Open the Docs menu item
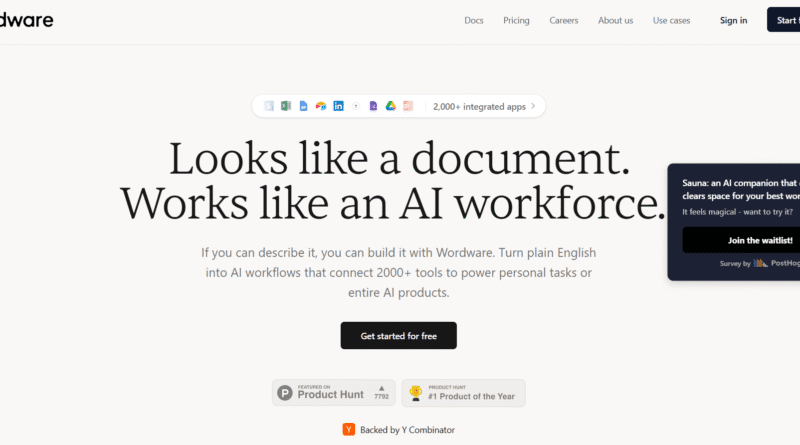This screenshot has width=800, height=445. tap(474, 20)
